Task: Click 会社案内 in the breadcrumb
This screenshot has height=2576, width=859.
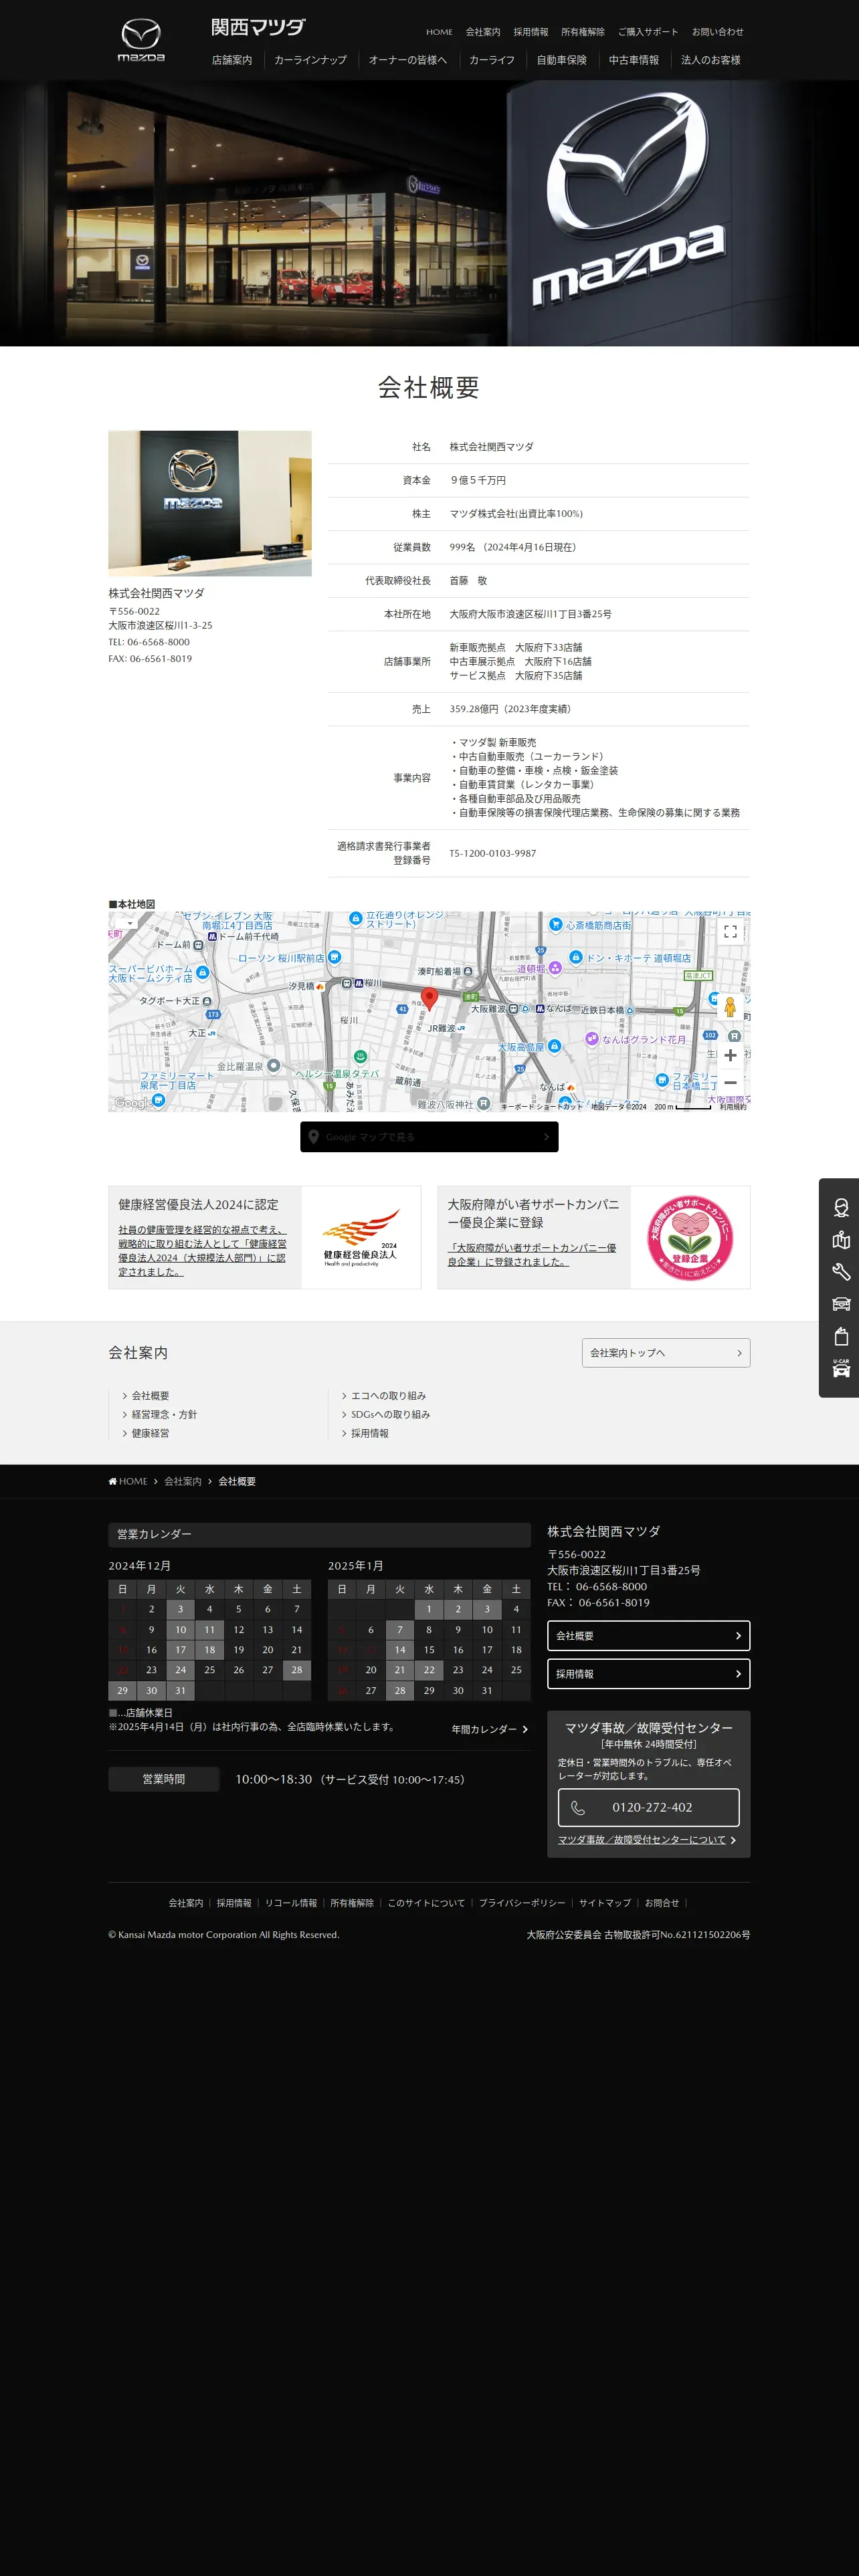Action: point(183,1481)
